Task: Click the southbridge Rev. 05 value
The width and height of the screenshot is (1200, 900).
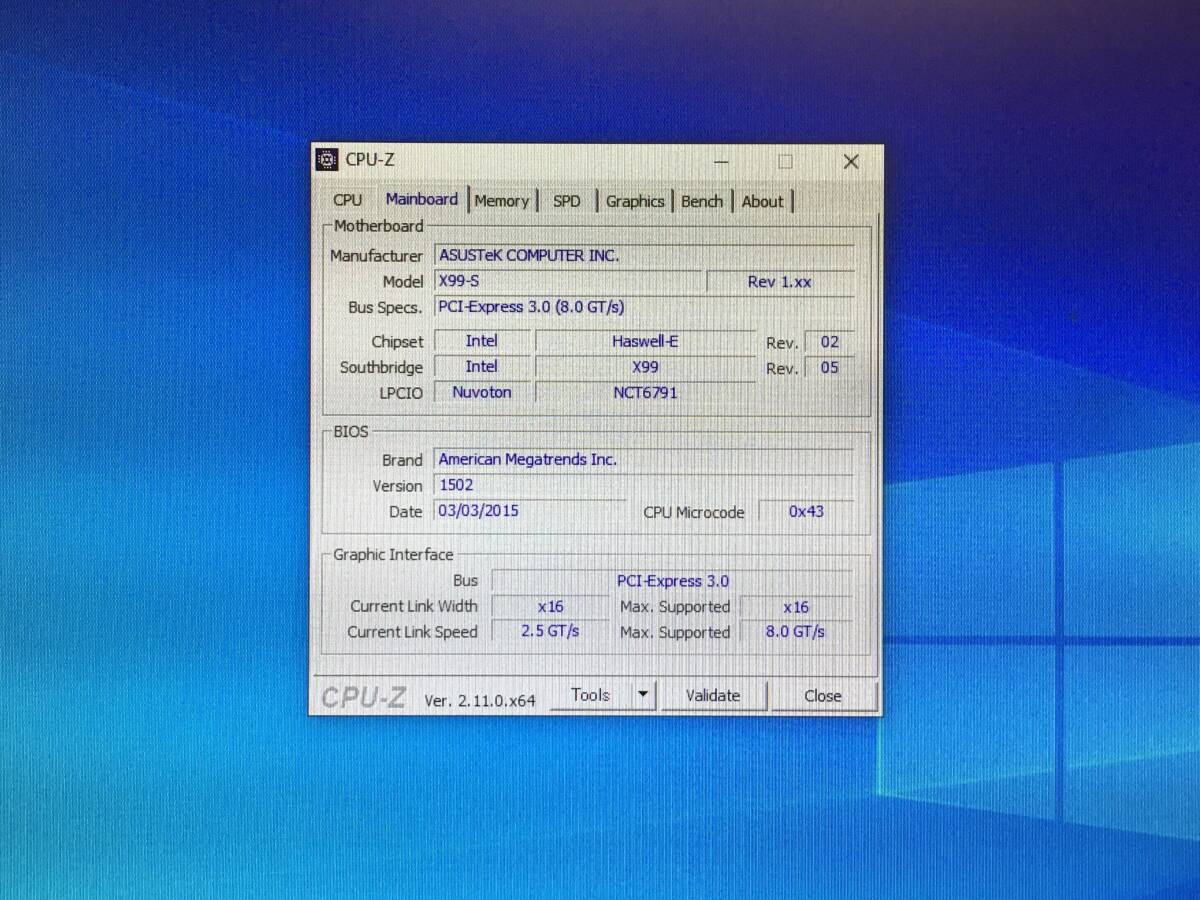Action: click(x=830, y=368)
